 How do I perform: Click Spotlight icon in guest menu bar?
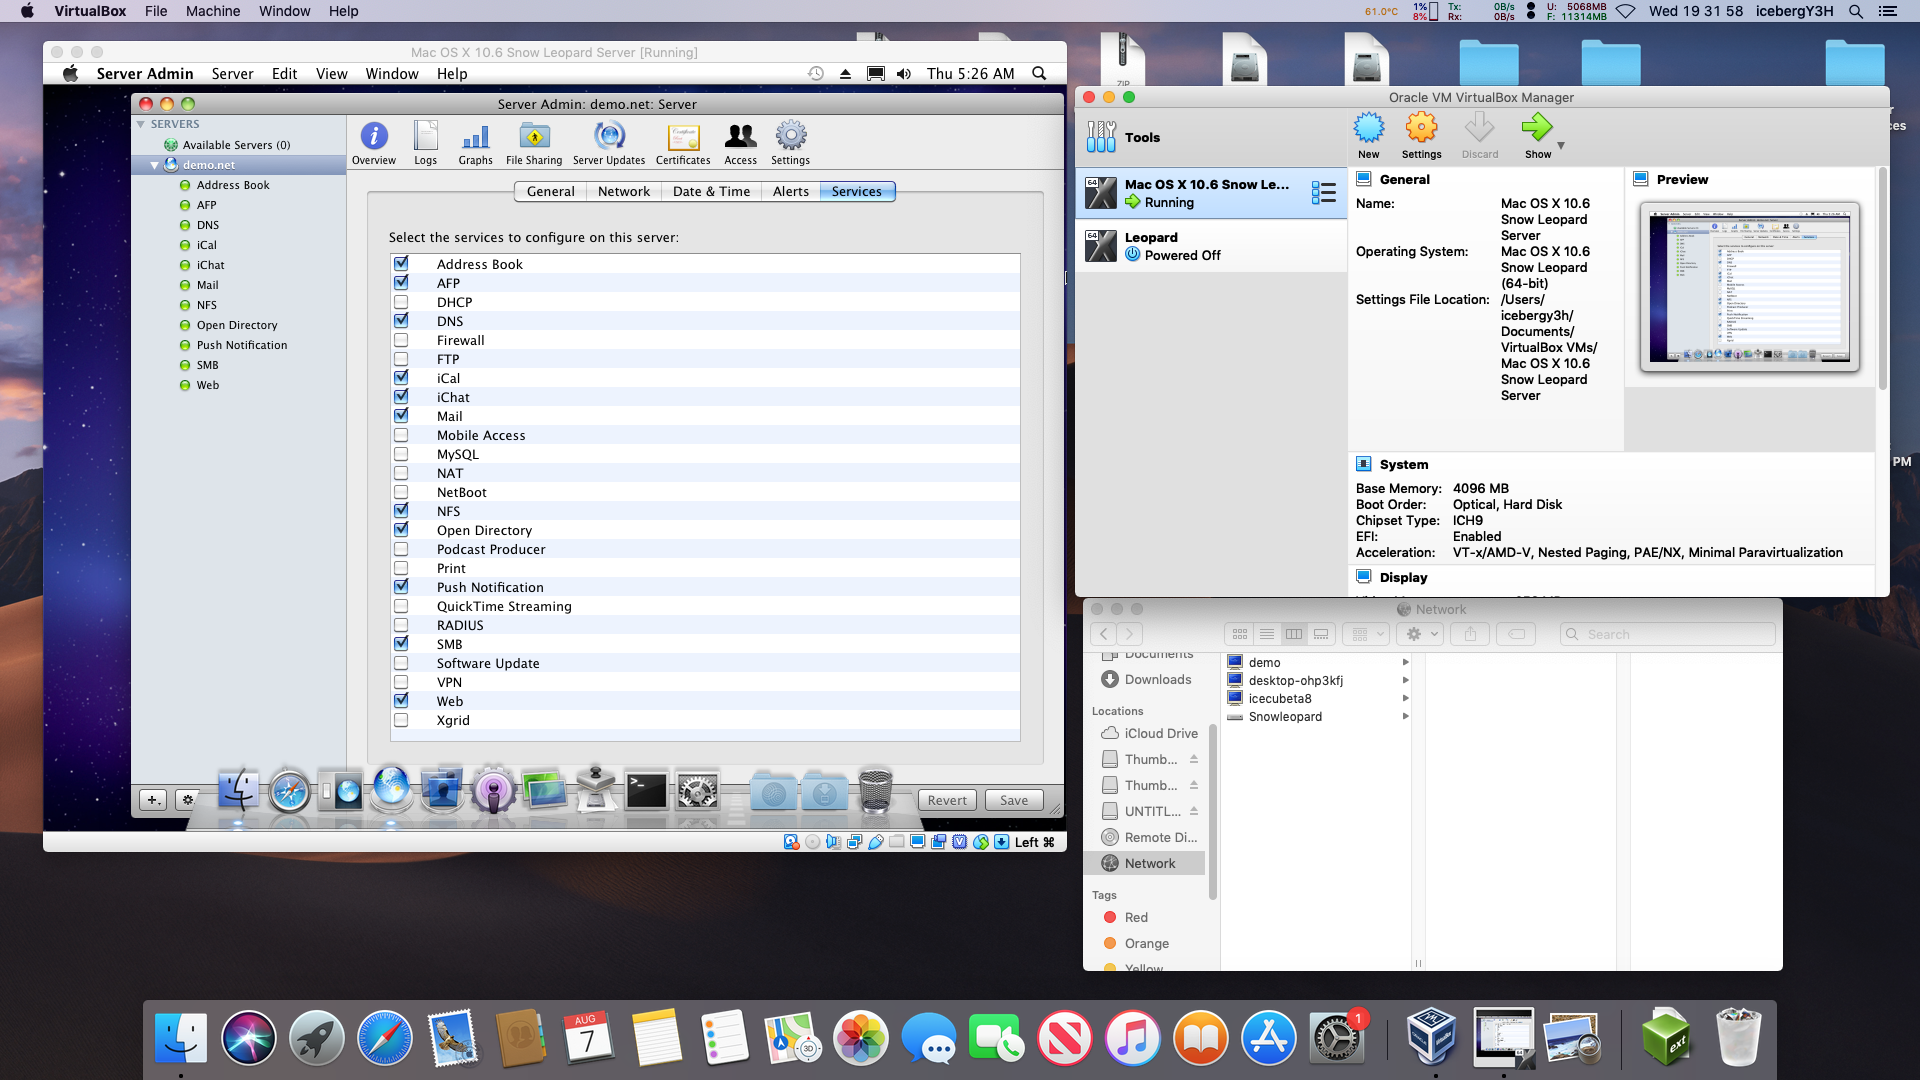(x=1039, y=73)
